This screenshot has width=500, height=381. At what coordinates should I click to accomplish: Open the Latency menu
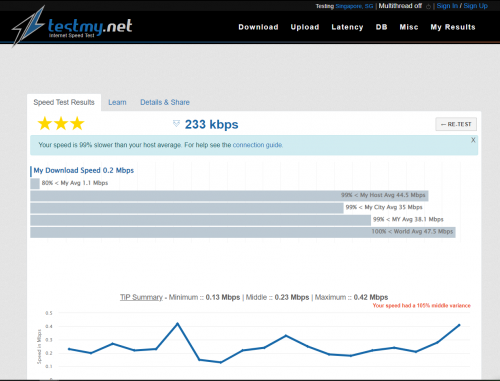347,27
